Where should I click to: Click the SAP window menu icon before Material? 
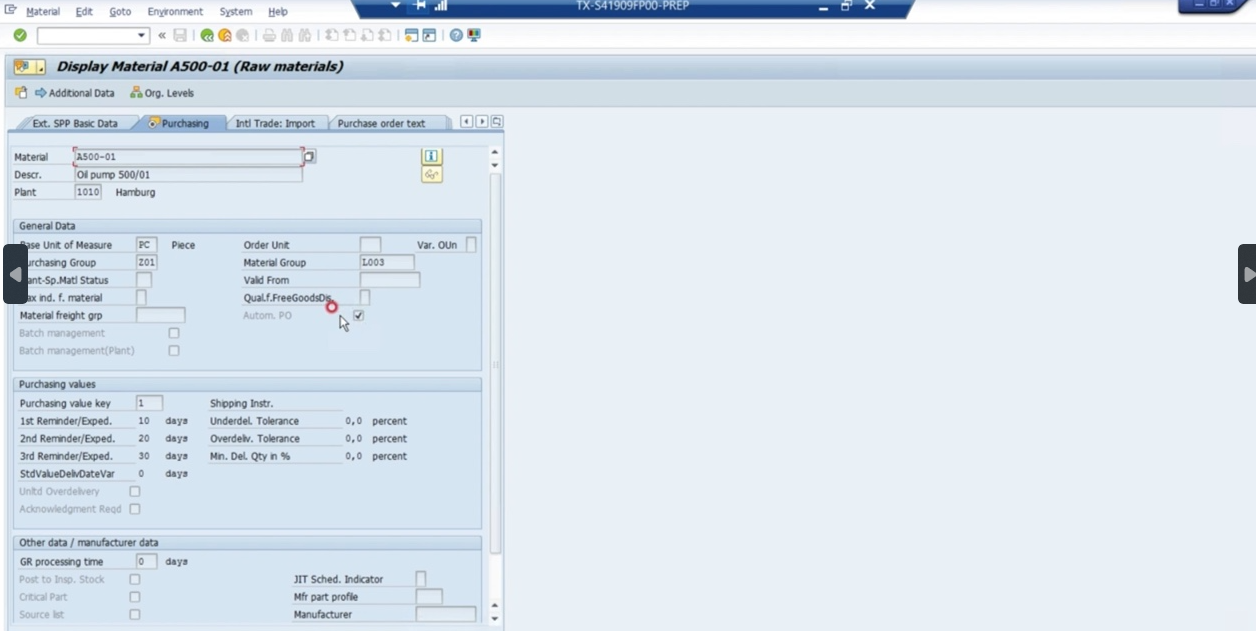pyautogui.click(x=10, y=11)
